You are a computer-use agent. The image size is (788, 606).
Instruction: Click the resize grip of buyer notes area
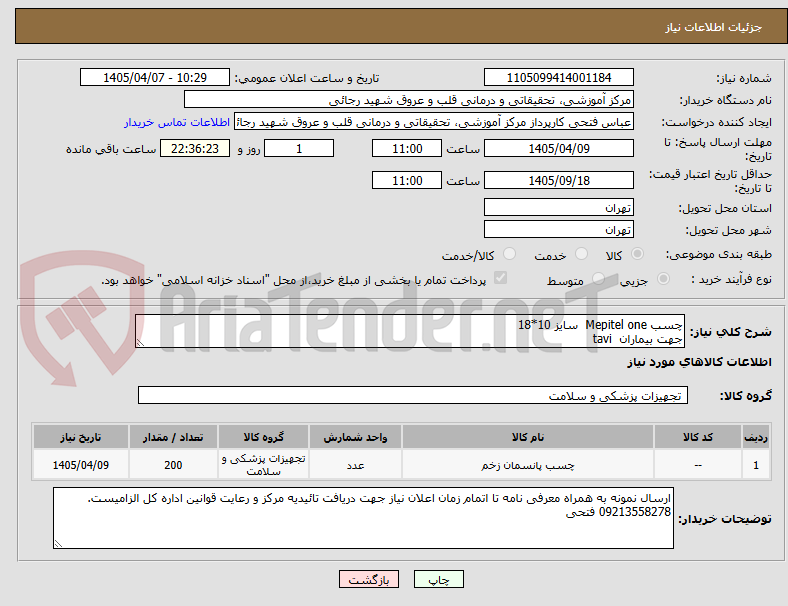[x=58, y=543]
